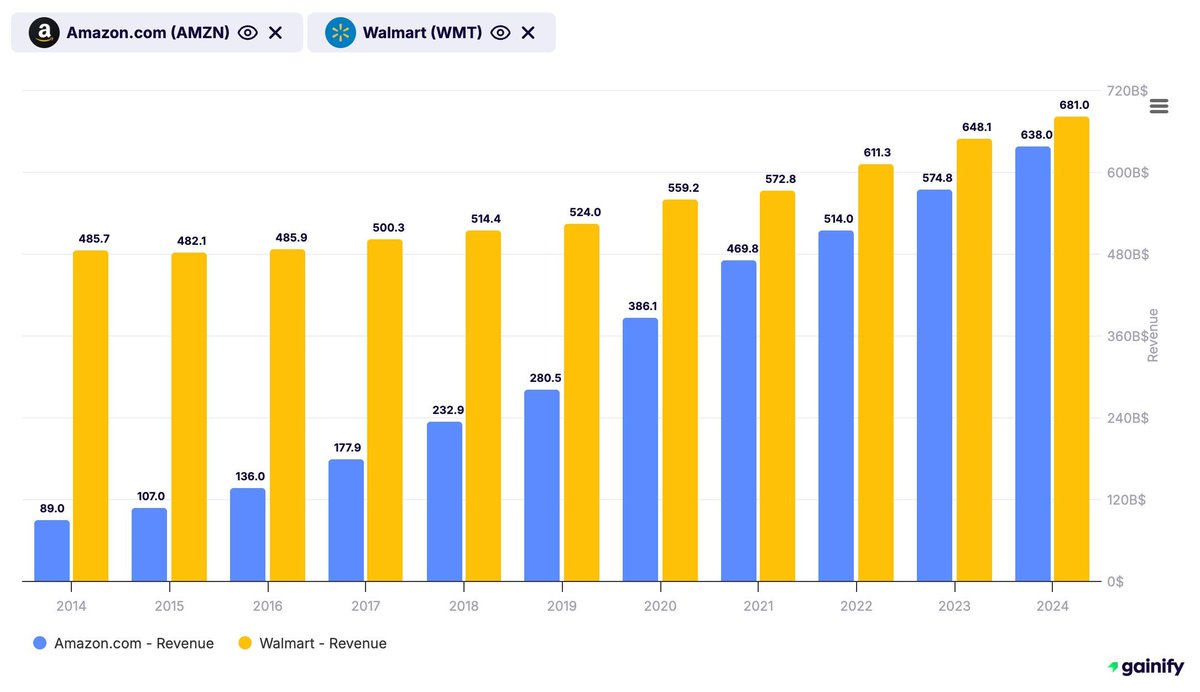Click the blue Amazon legend color dot
1200x692 pixels.
click(x=40, y=643)
